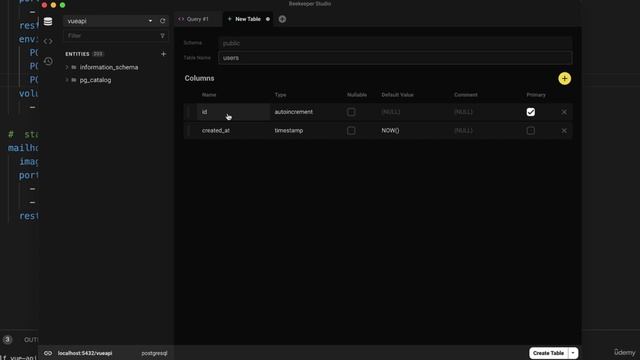This screenshot has height=360, width=640.
Task: Edit the NOW() default value cell
Action: tap(414, 131)
